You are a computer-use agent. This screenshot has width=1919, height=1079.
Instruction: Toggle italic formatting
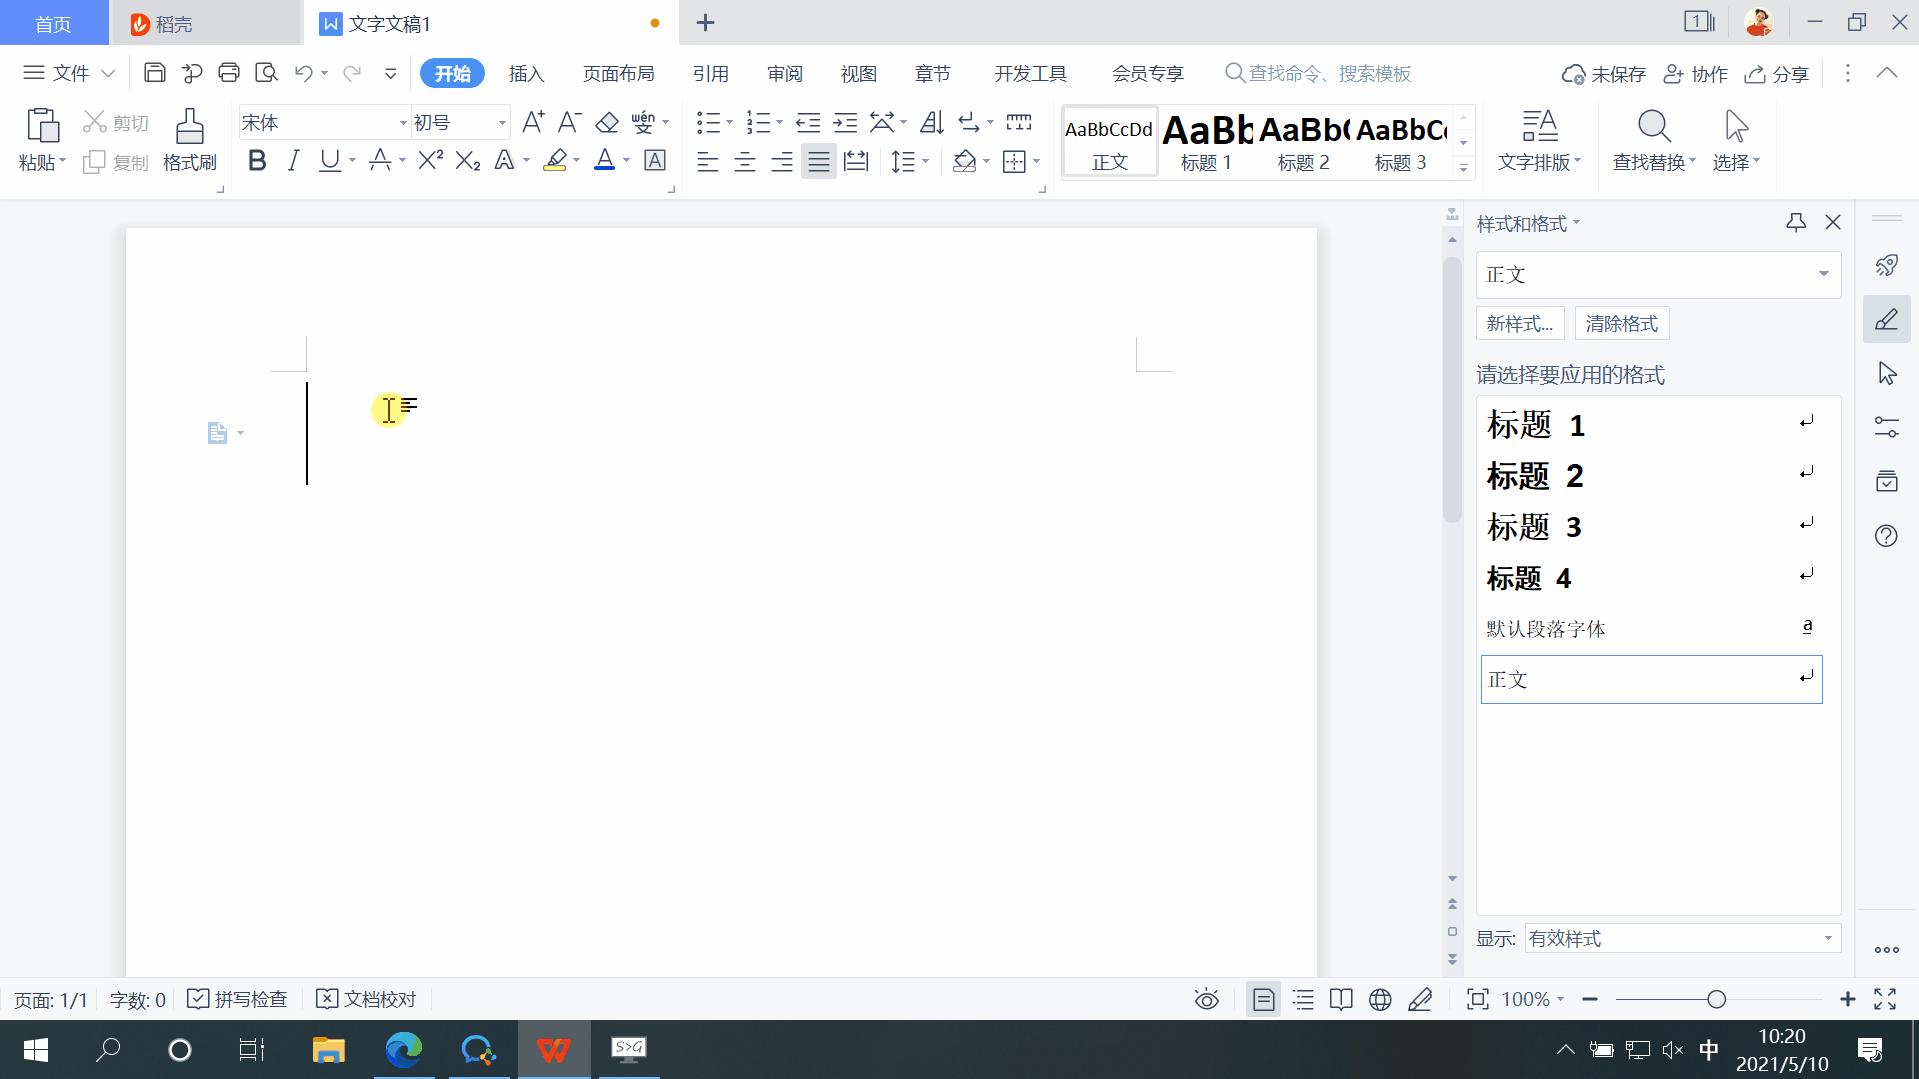coord(293,161)
